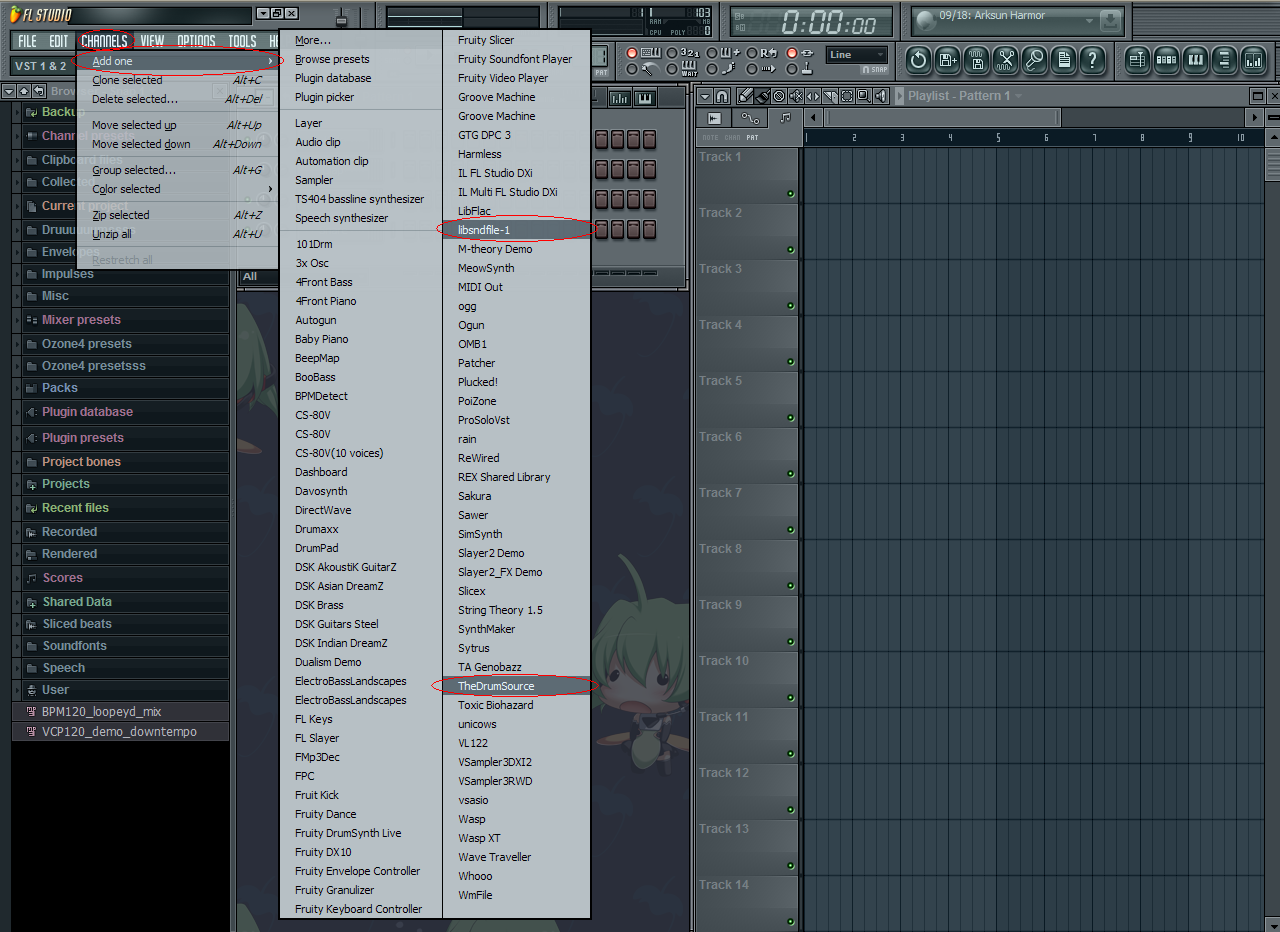Screen dimensions: 1280x932
Task: Adjust the master volume slider knob
Action: coord(342,19)
